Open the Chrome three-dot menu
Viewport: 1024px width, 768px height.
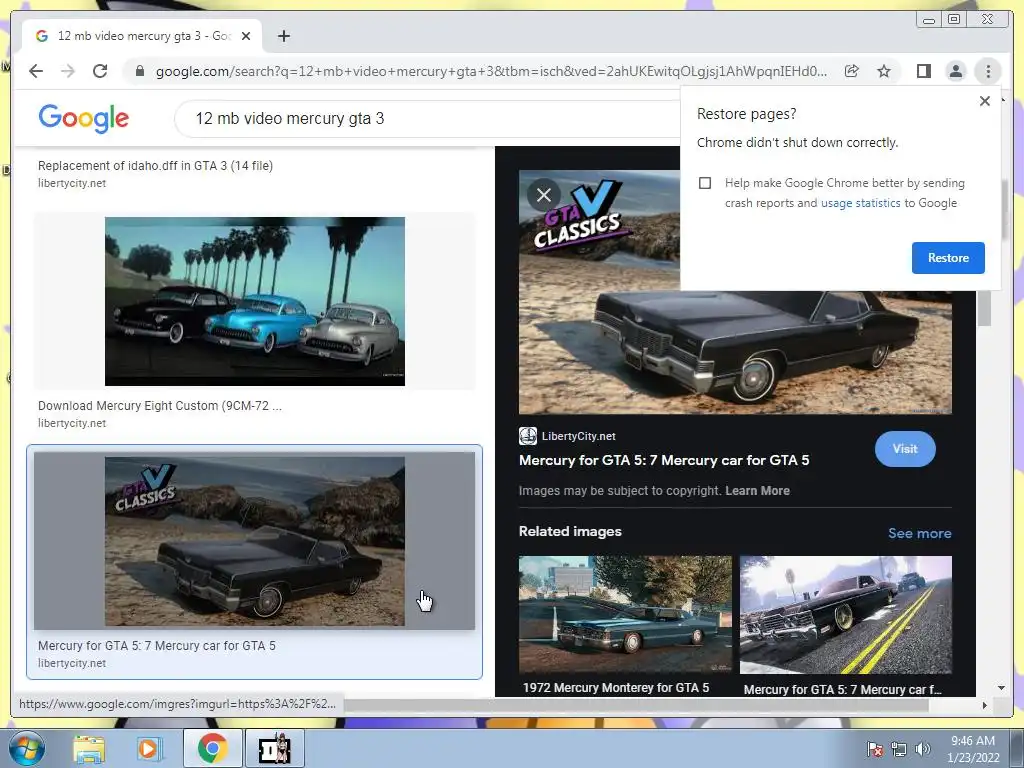point(988,71)
